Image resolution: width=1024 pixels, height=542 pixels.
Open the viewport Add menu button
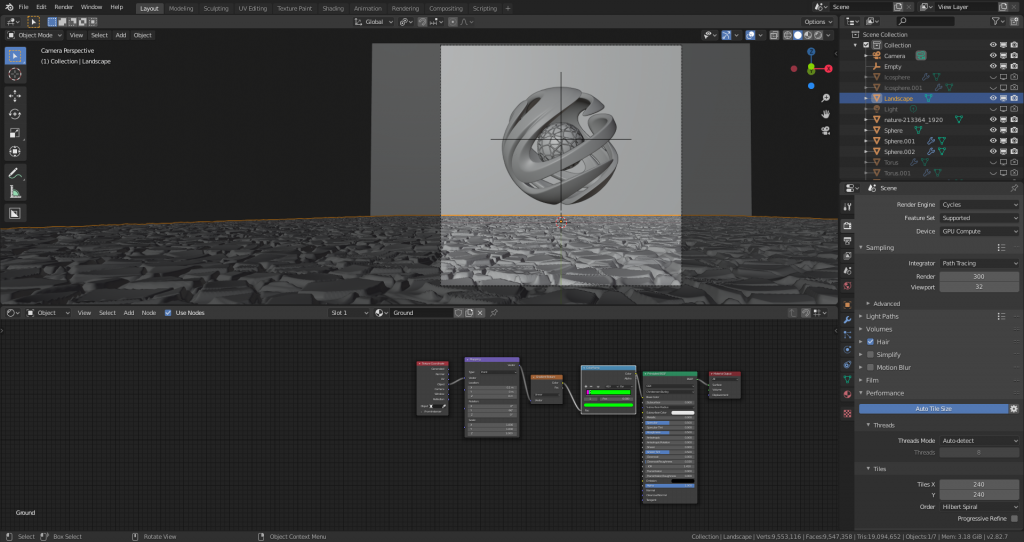(121, 35)
